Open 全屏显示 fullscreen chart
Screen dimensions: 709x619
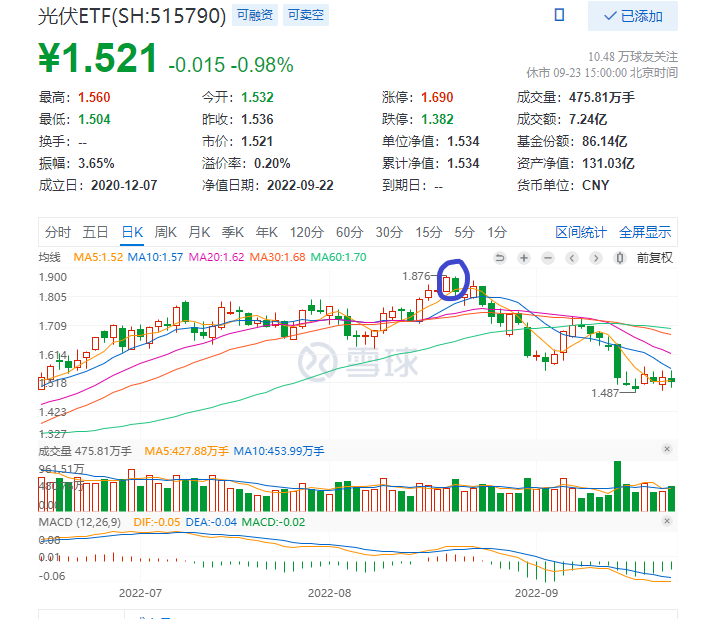tap(645, 232)
